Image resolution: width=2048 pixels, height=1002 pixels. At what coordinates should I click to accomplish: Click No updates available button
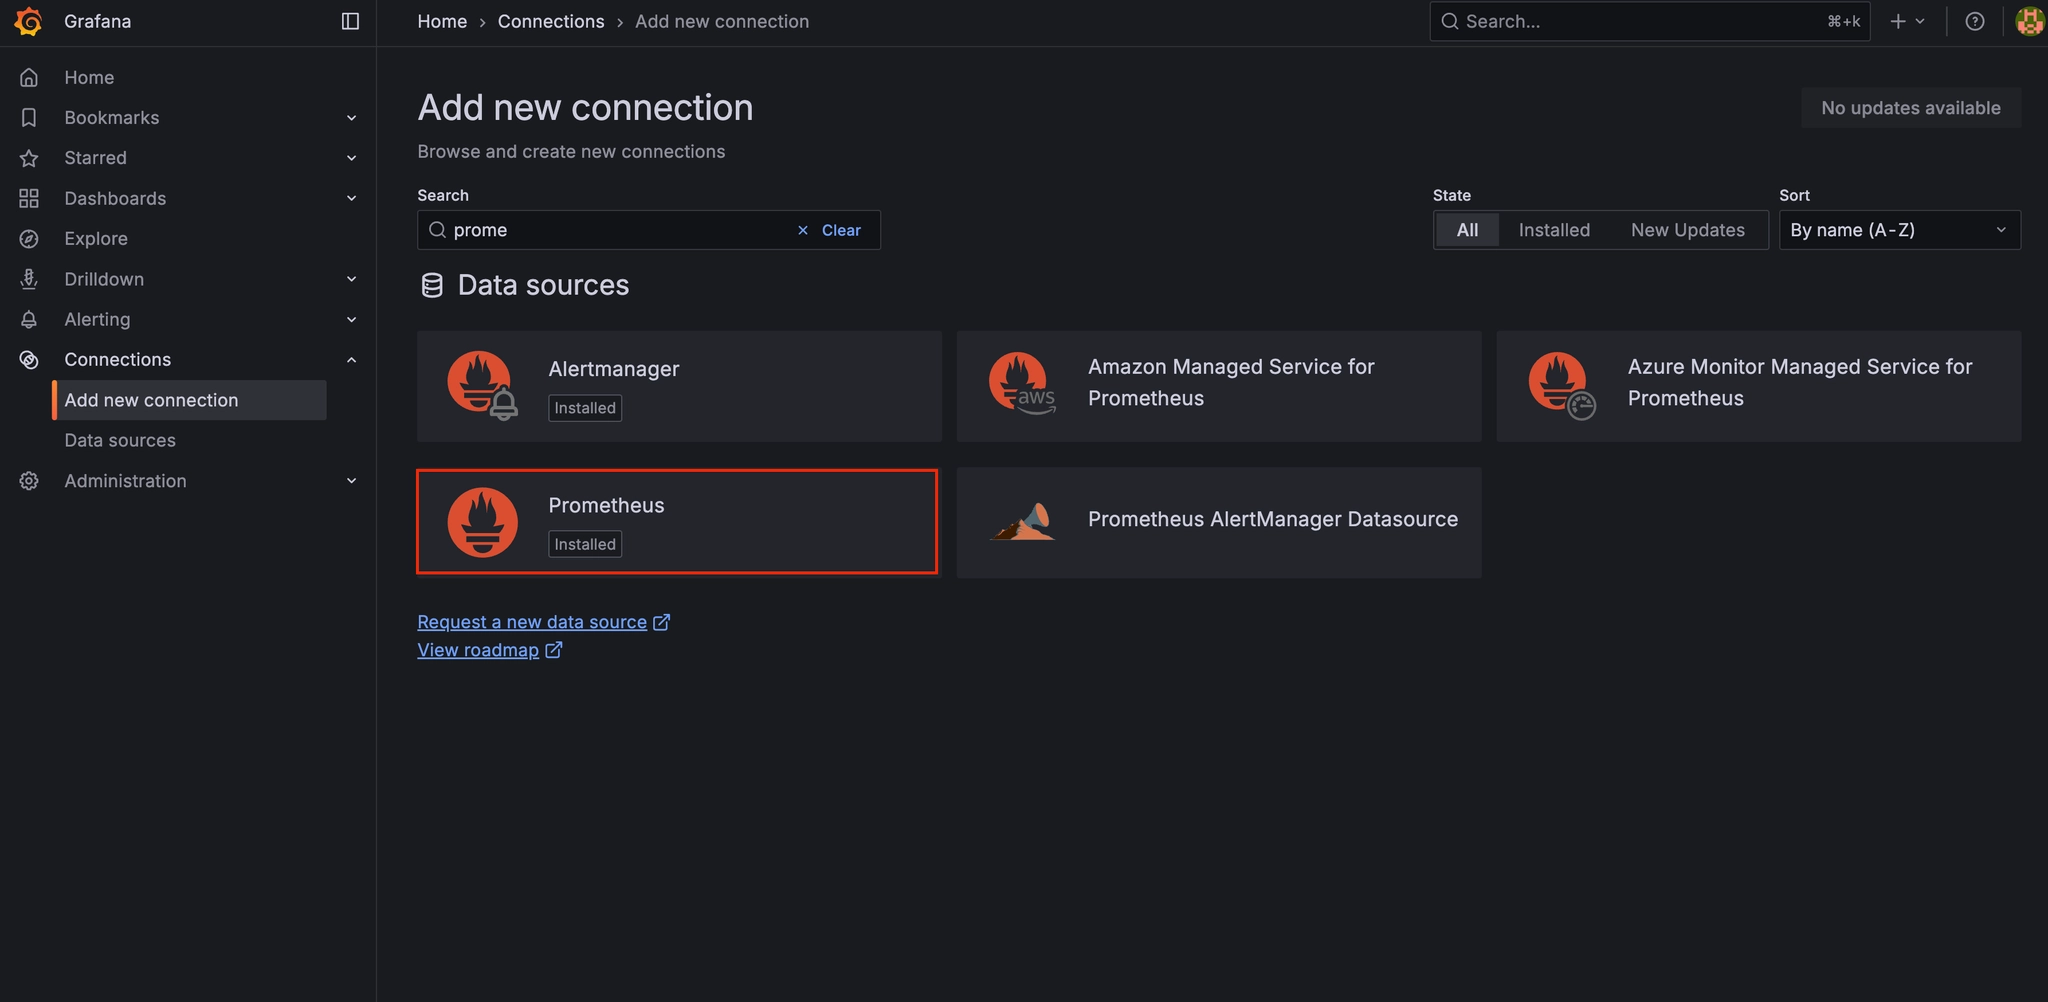(x=1911, y=108)
